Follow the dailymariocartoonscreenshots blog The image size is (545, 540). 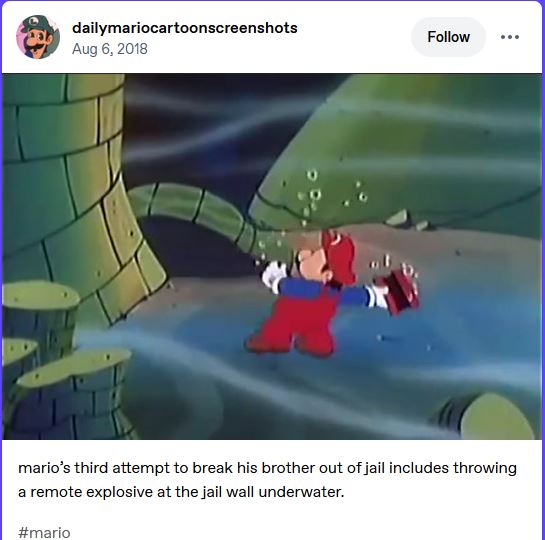(x=448, y=37)
